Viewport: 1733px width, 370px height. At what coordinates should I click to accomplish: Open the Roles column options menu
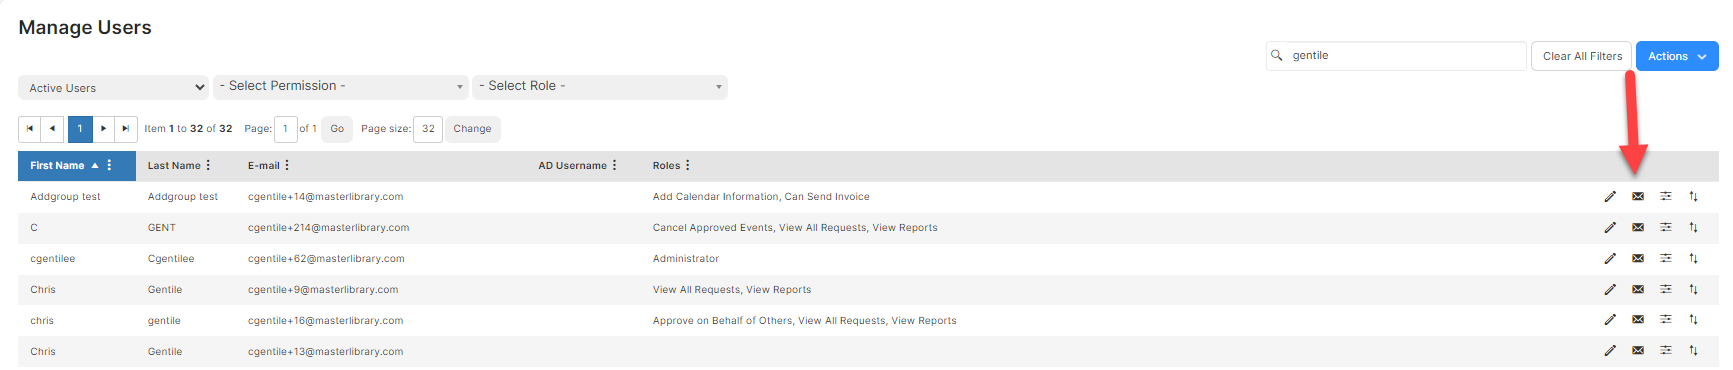tap(688, 166)
